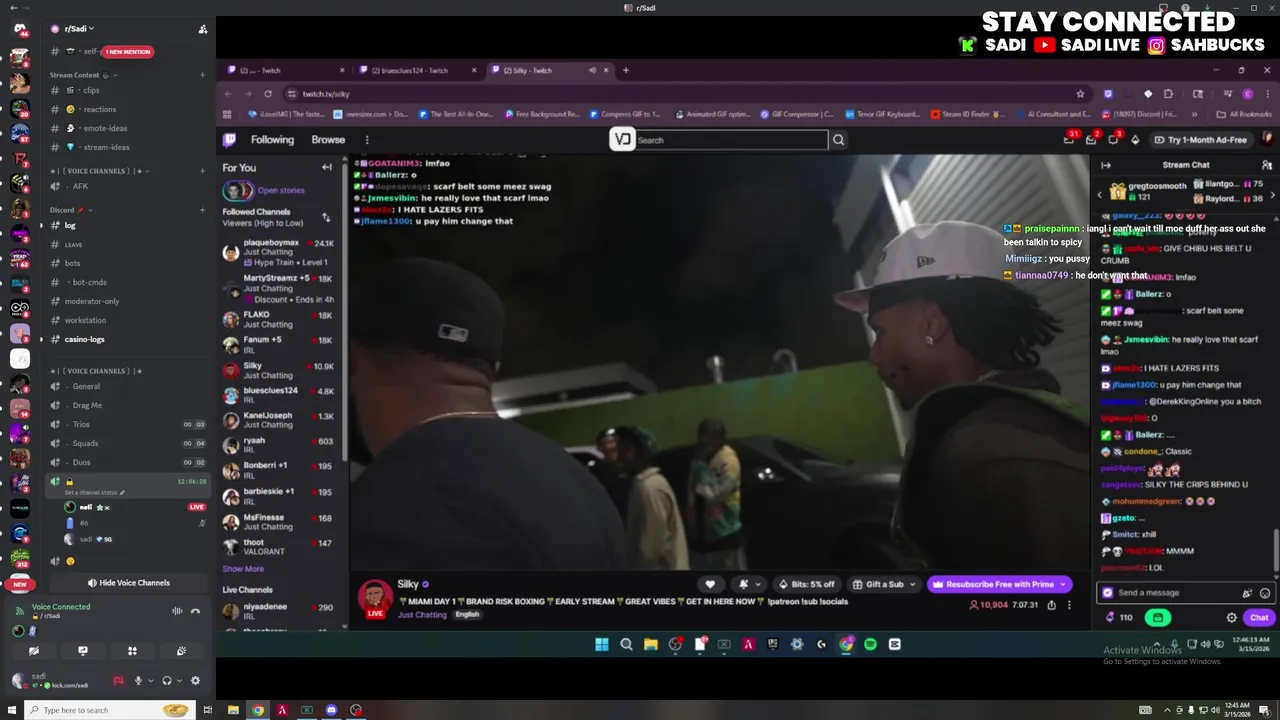1280x720 pixels.
Task: Show More followed channels
Action: click(x=243, y=569)
